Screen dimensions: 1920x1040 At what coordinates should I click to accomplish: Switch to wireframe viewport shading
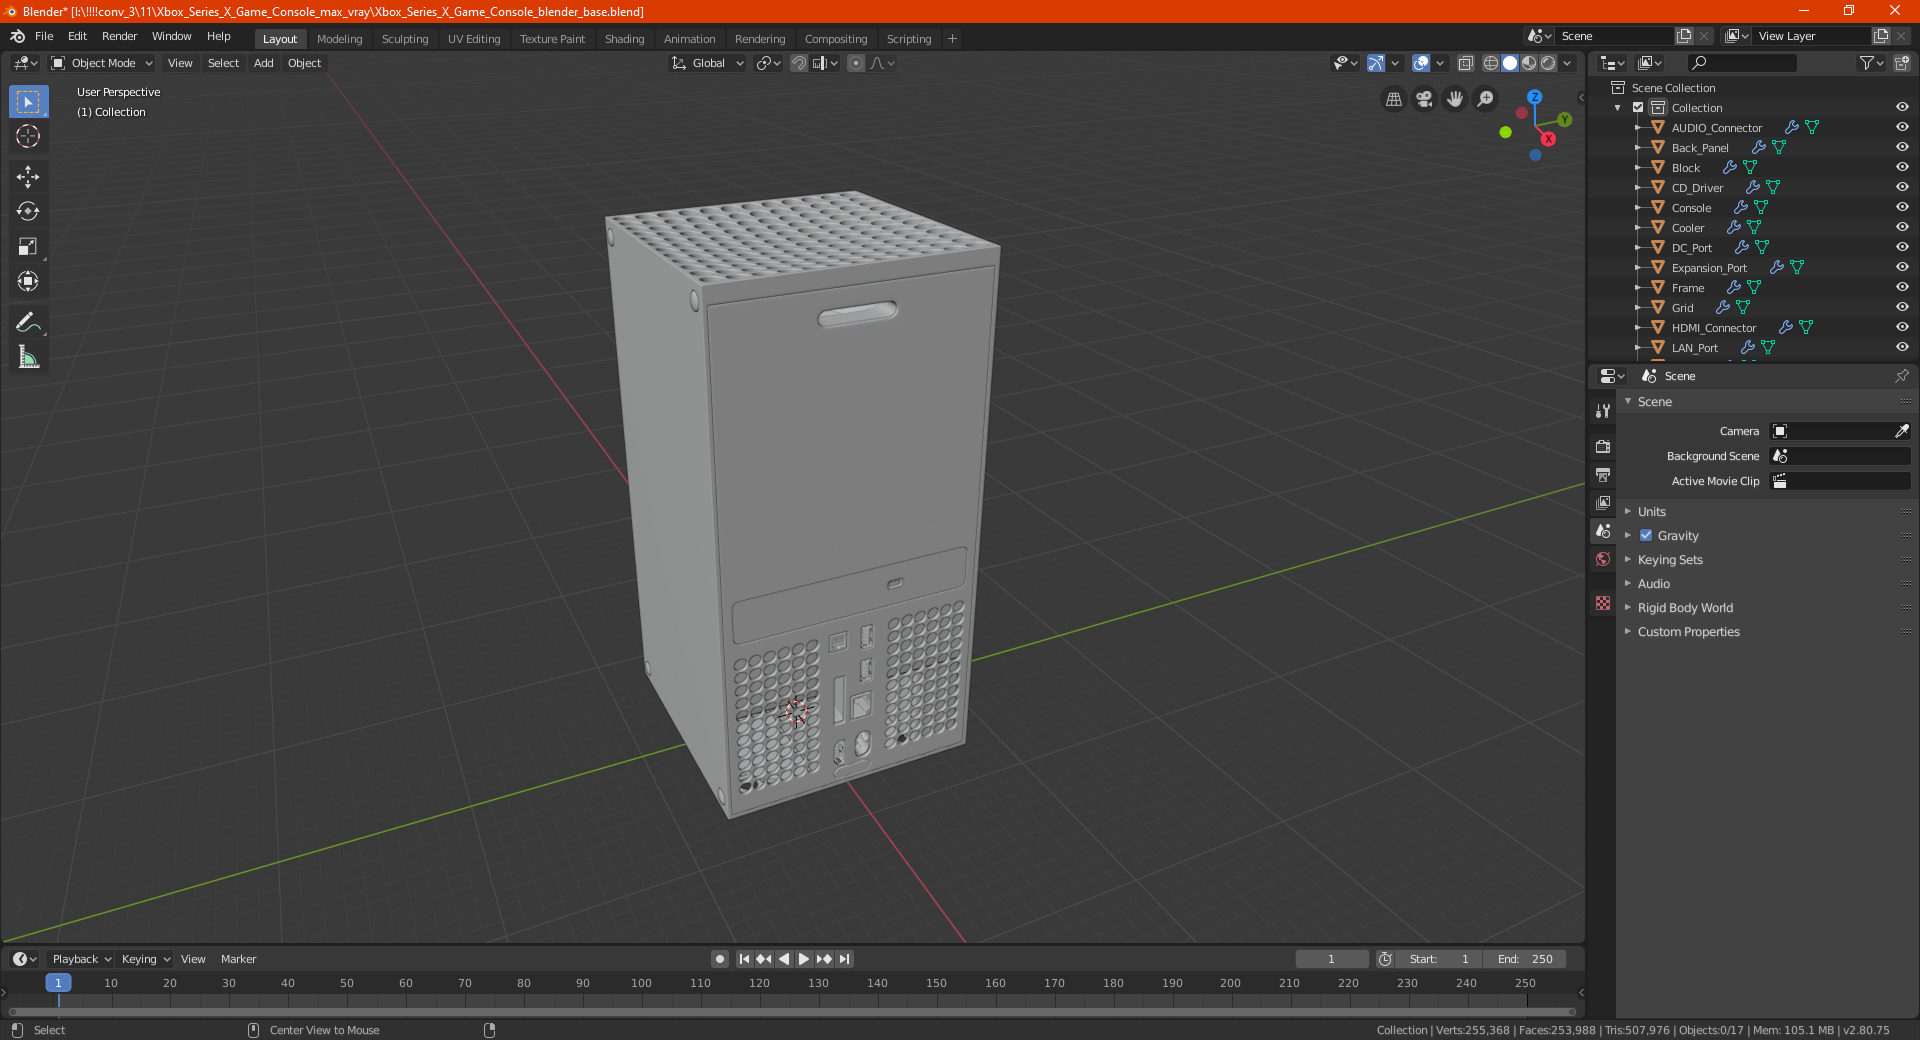pos(1491,63)
